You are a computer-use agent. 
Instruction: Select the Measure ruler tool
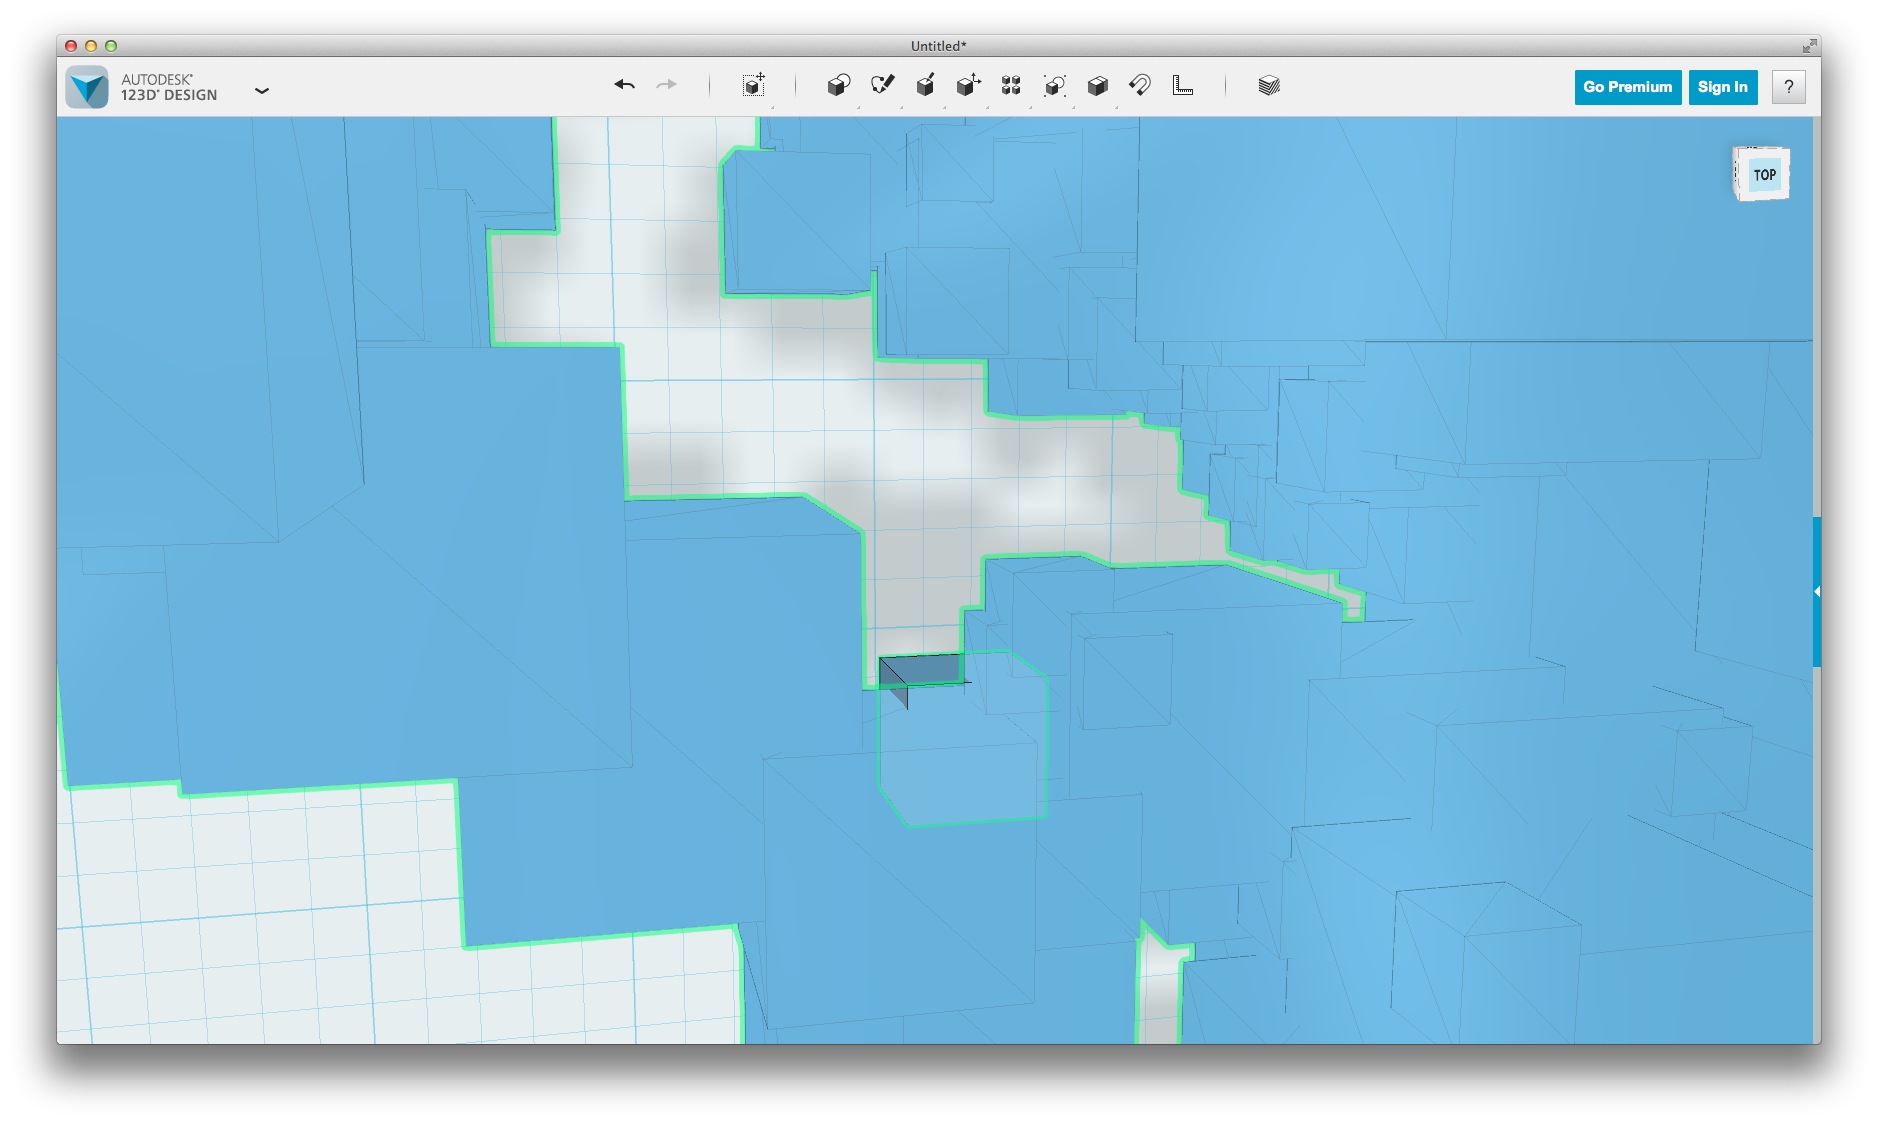click(1183, 85)
